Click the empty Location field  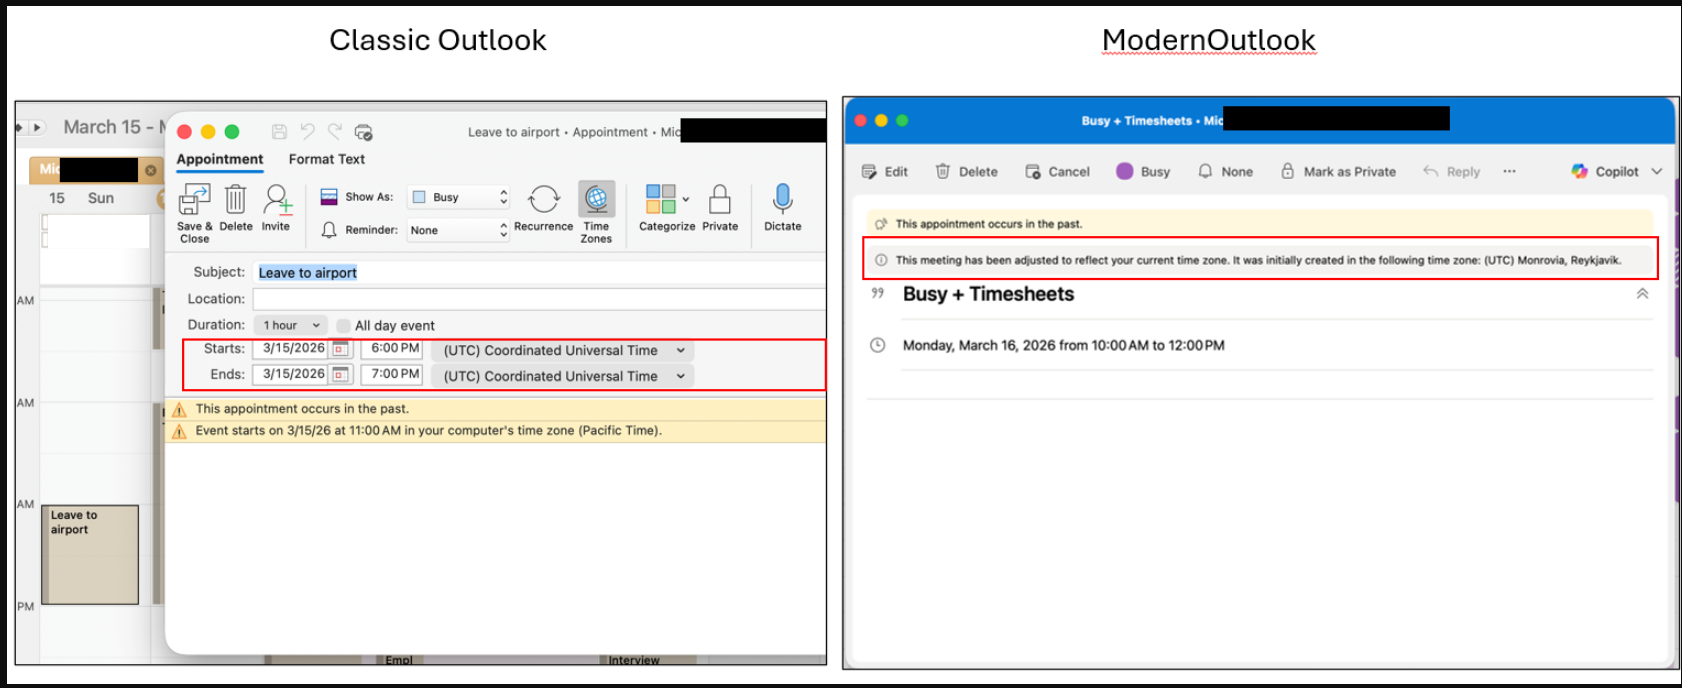(539, 299)
